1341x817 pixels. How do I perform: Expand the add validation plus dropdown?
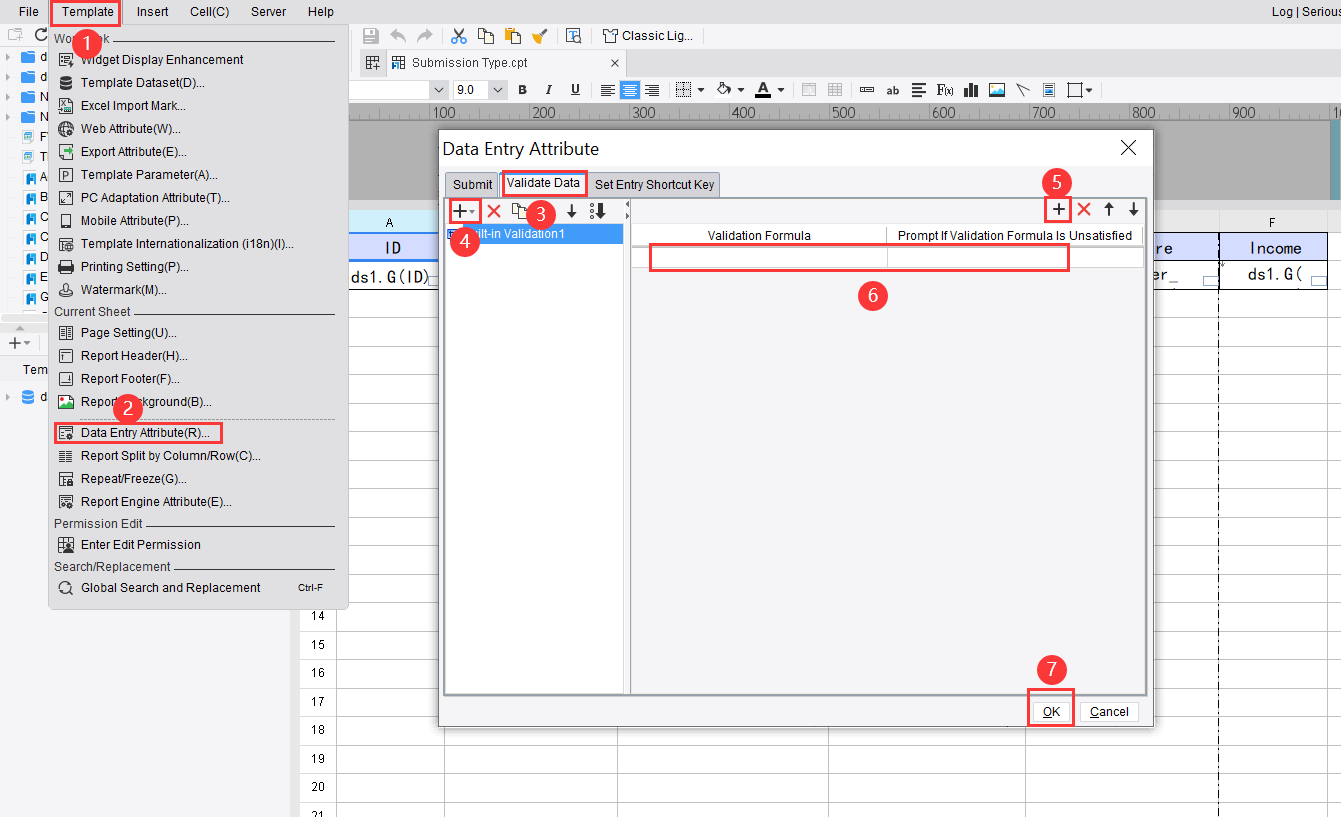coord(471,211)
